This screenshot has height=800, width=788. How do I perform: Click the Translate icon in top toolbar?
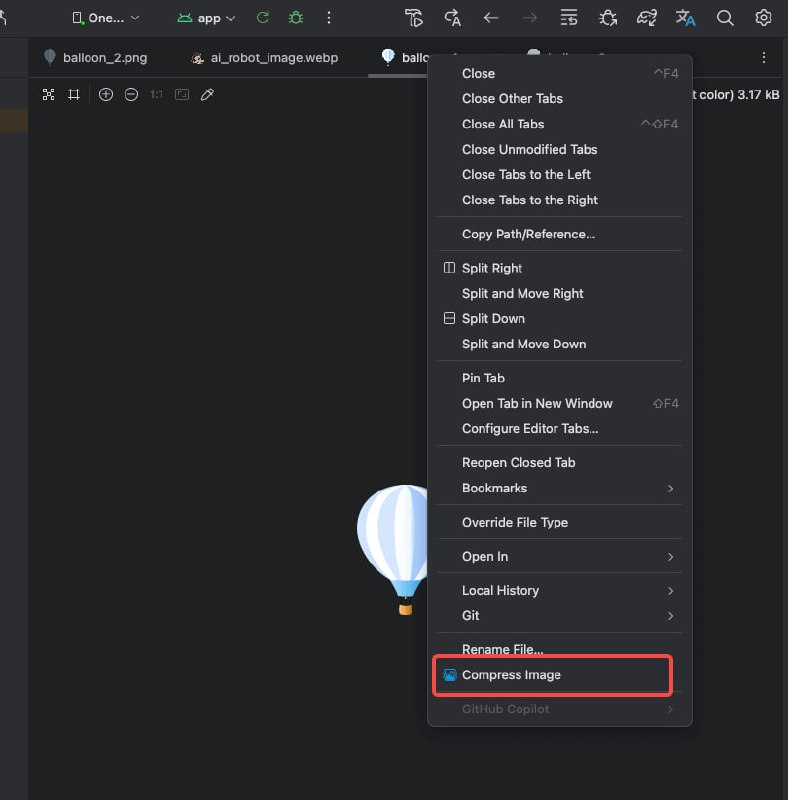click(x=685, y=18)
